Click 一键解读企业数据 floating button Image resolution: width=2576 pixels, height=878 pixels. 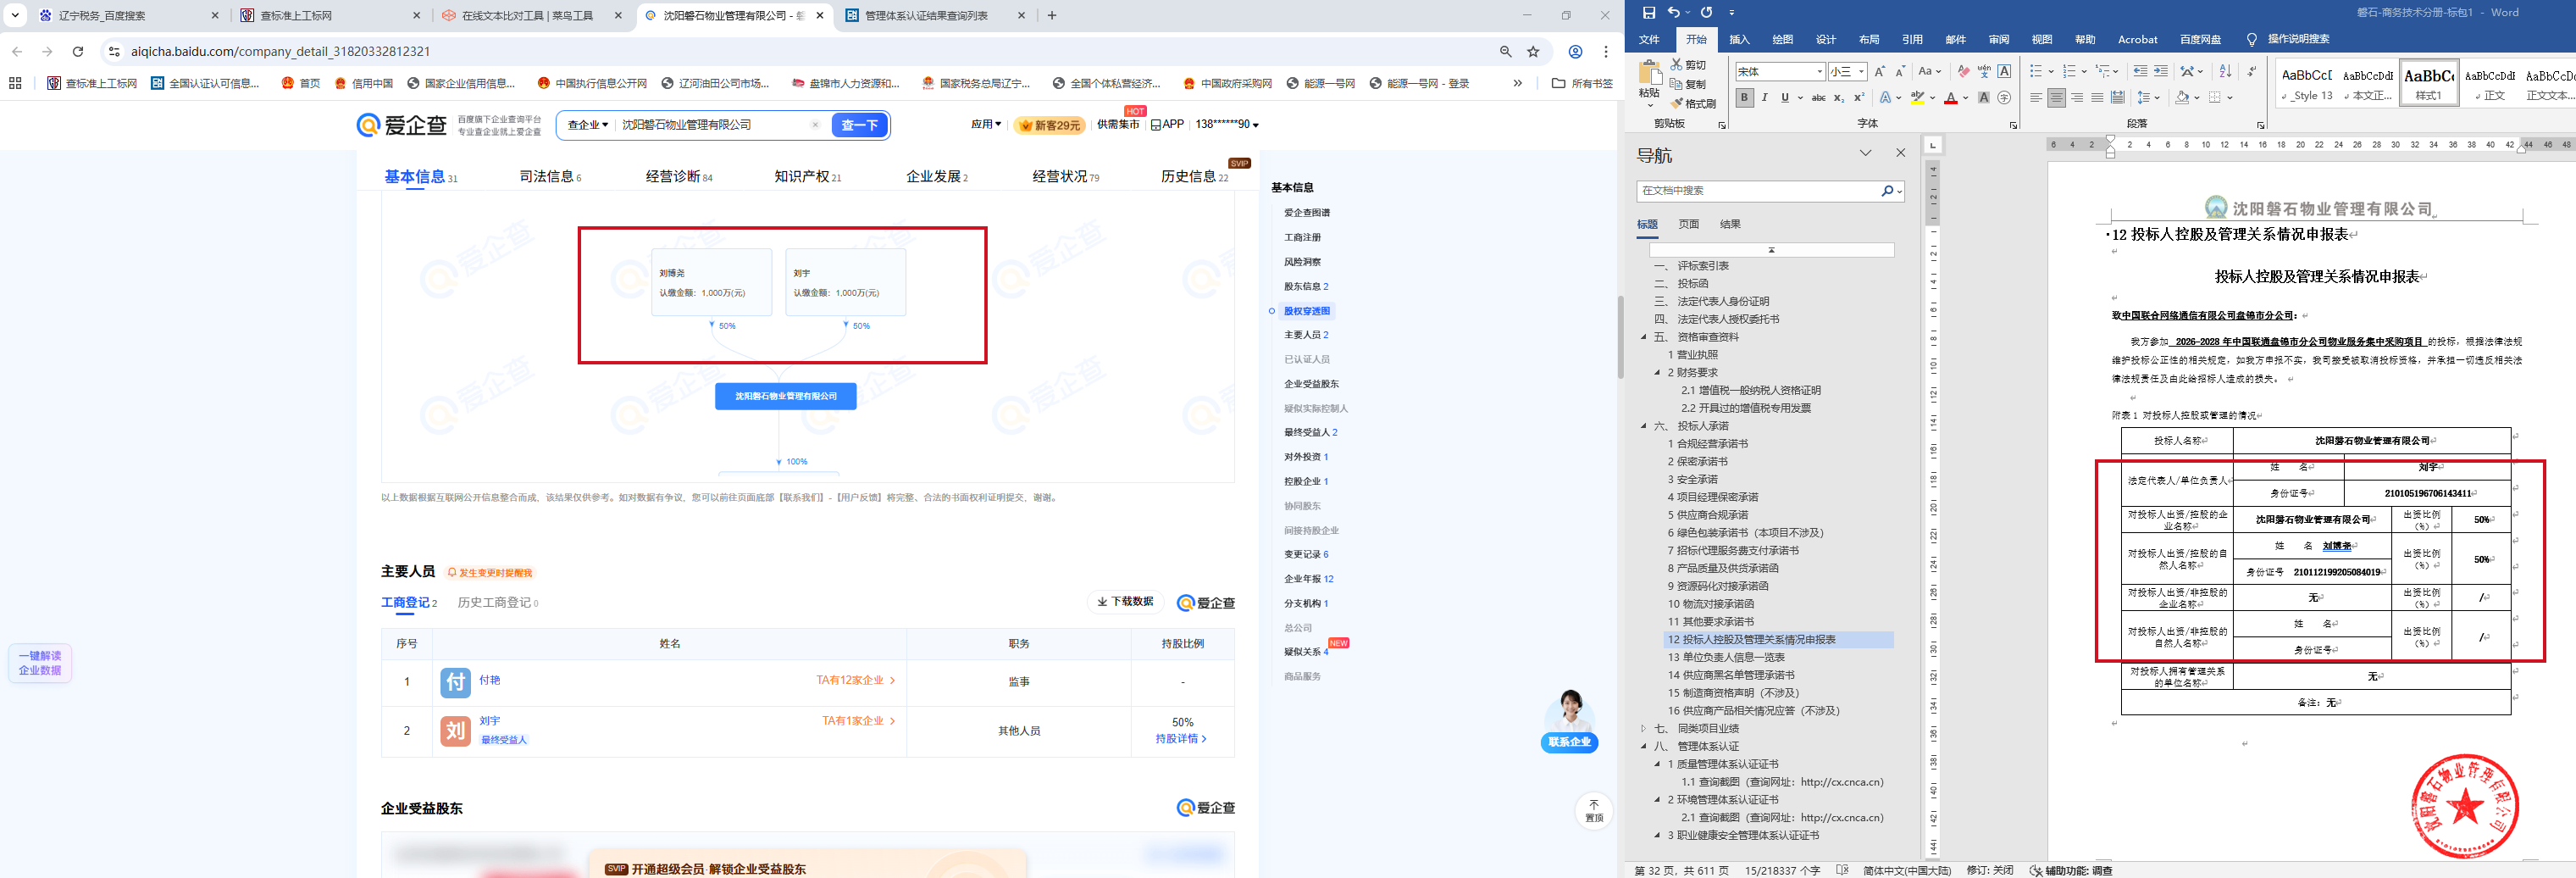[x=40, y=663]
